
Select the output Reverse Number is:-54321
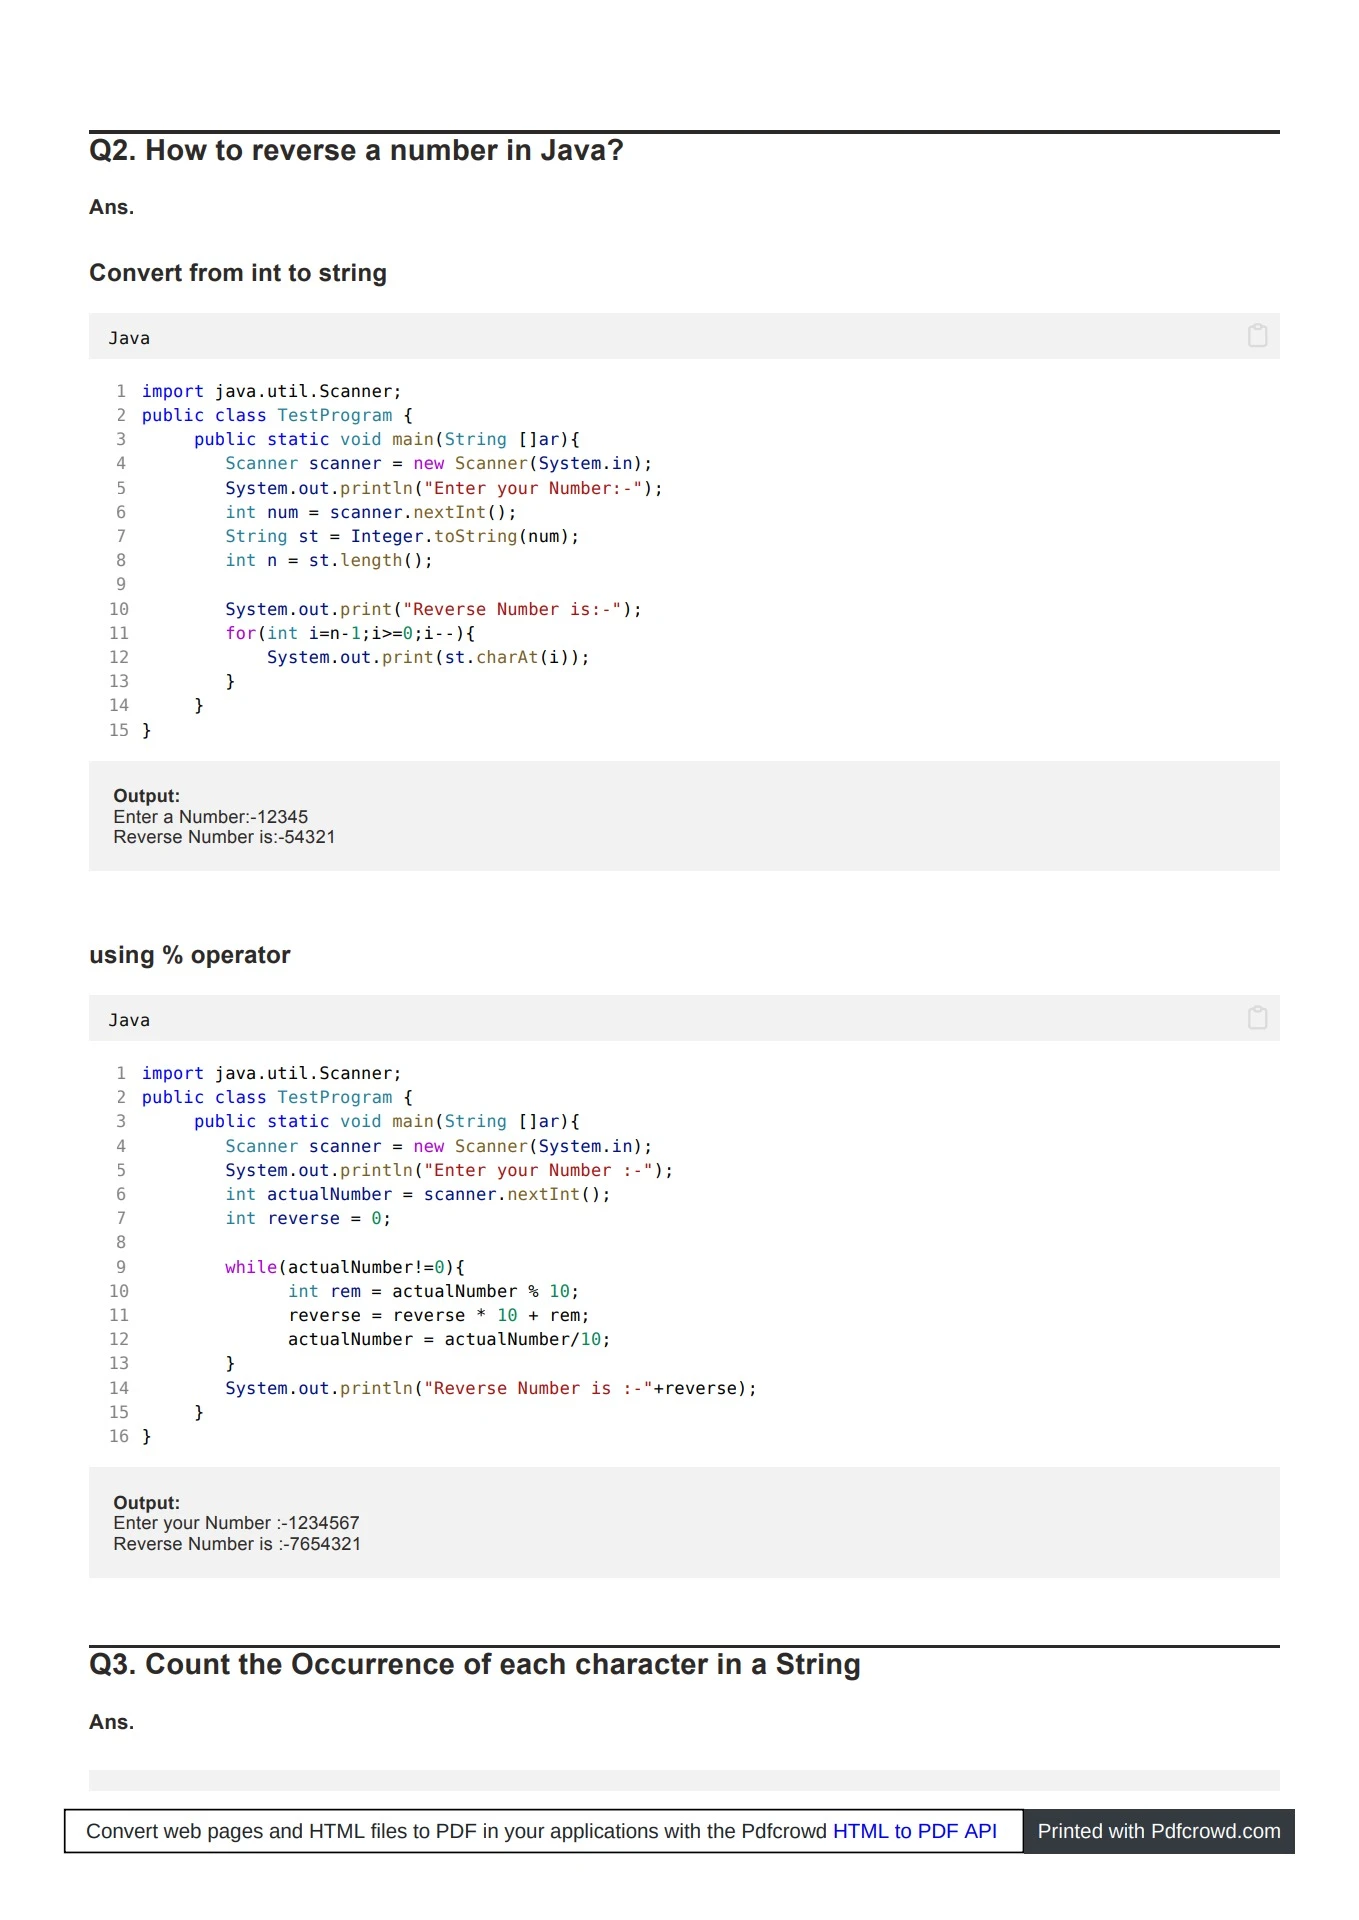point(224,837)
